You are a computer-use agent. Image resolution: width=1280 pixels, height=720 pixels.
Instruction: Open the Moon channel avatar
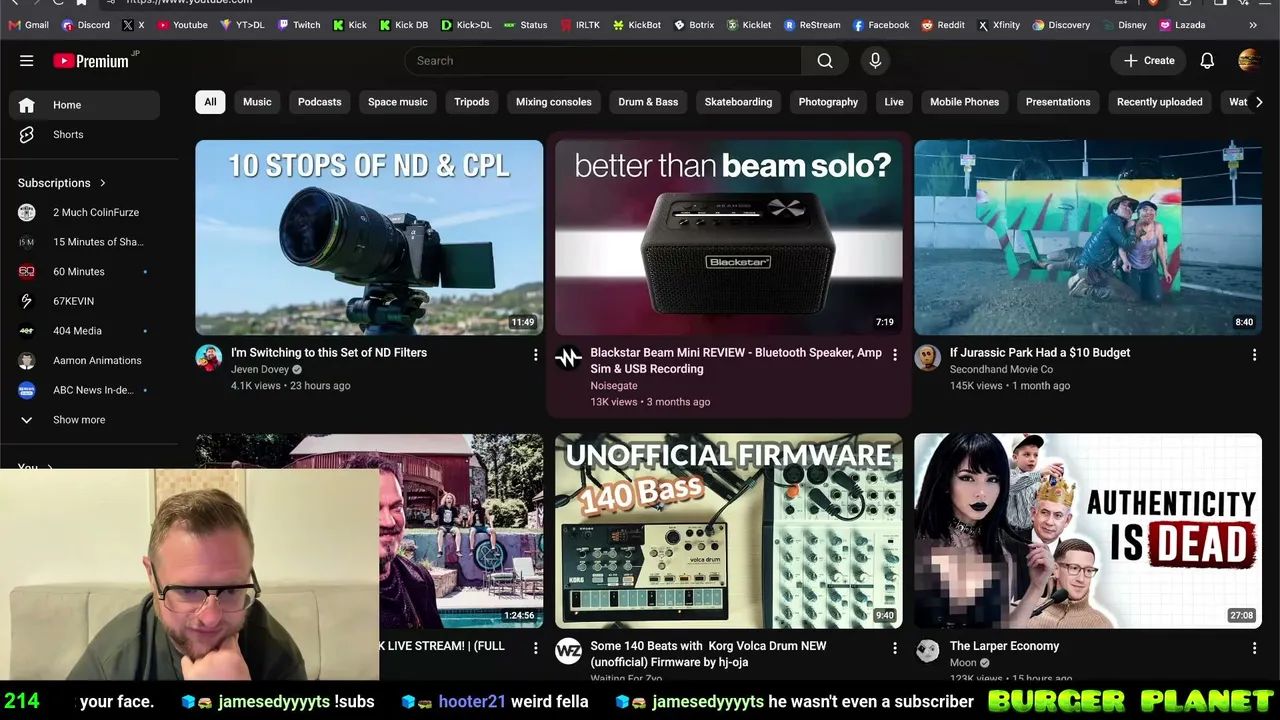click(x=928, y=652)
